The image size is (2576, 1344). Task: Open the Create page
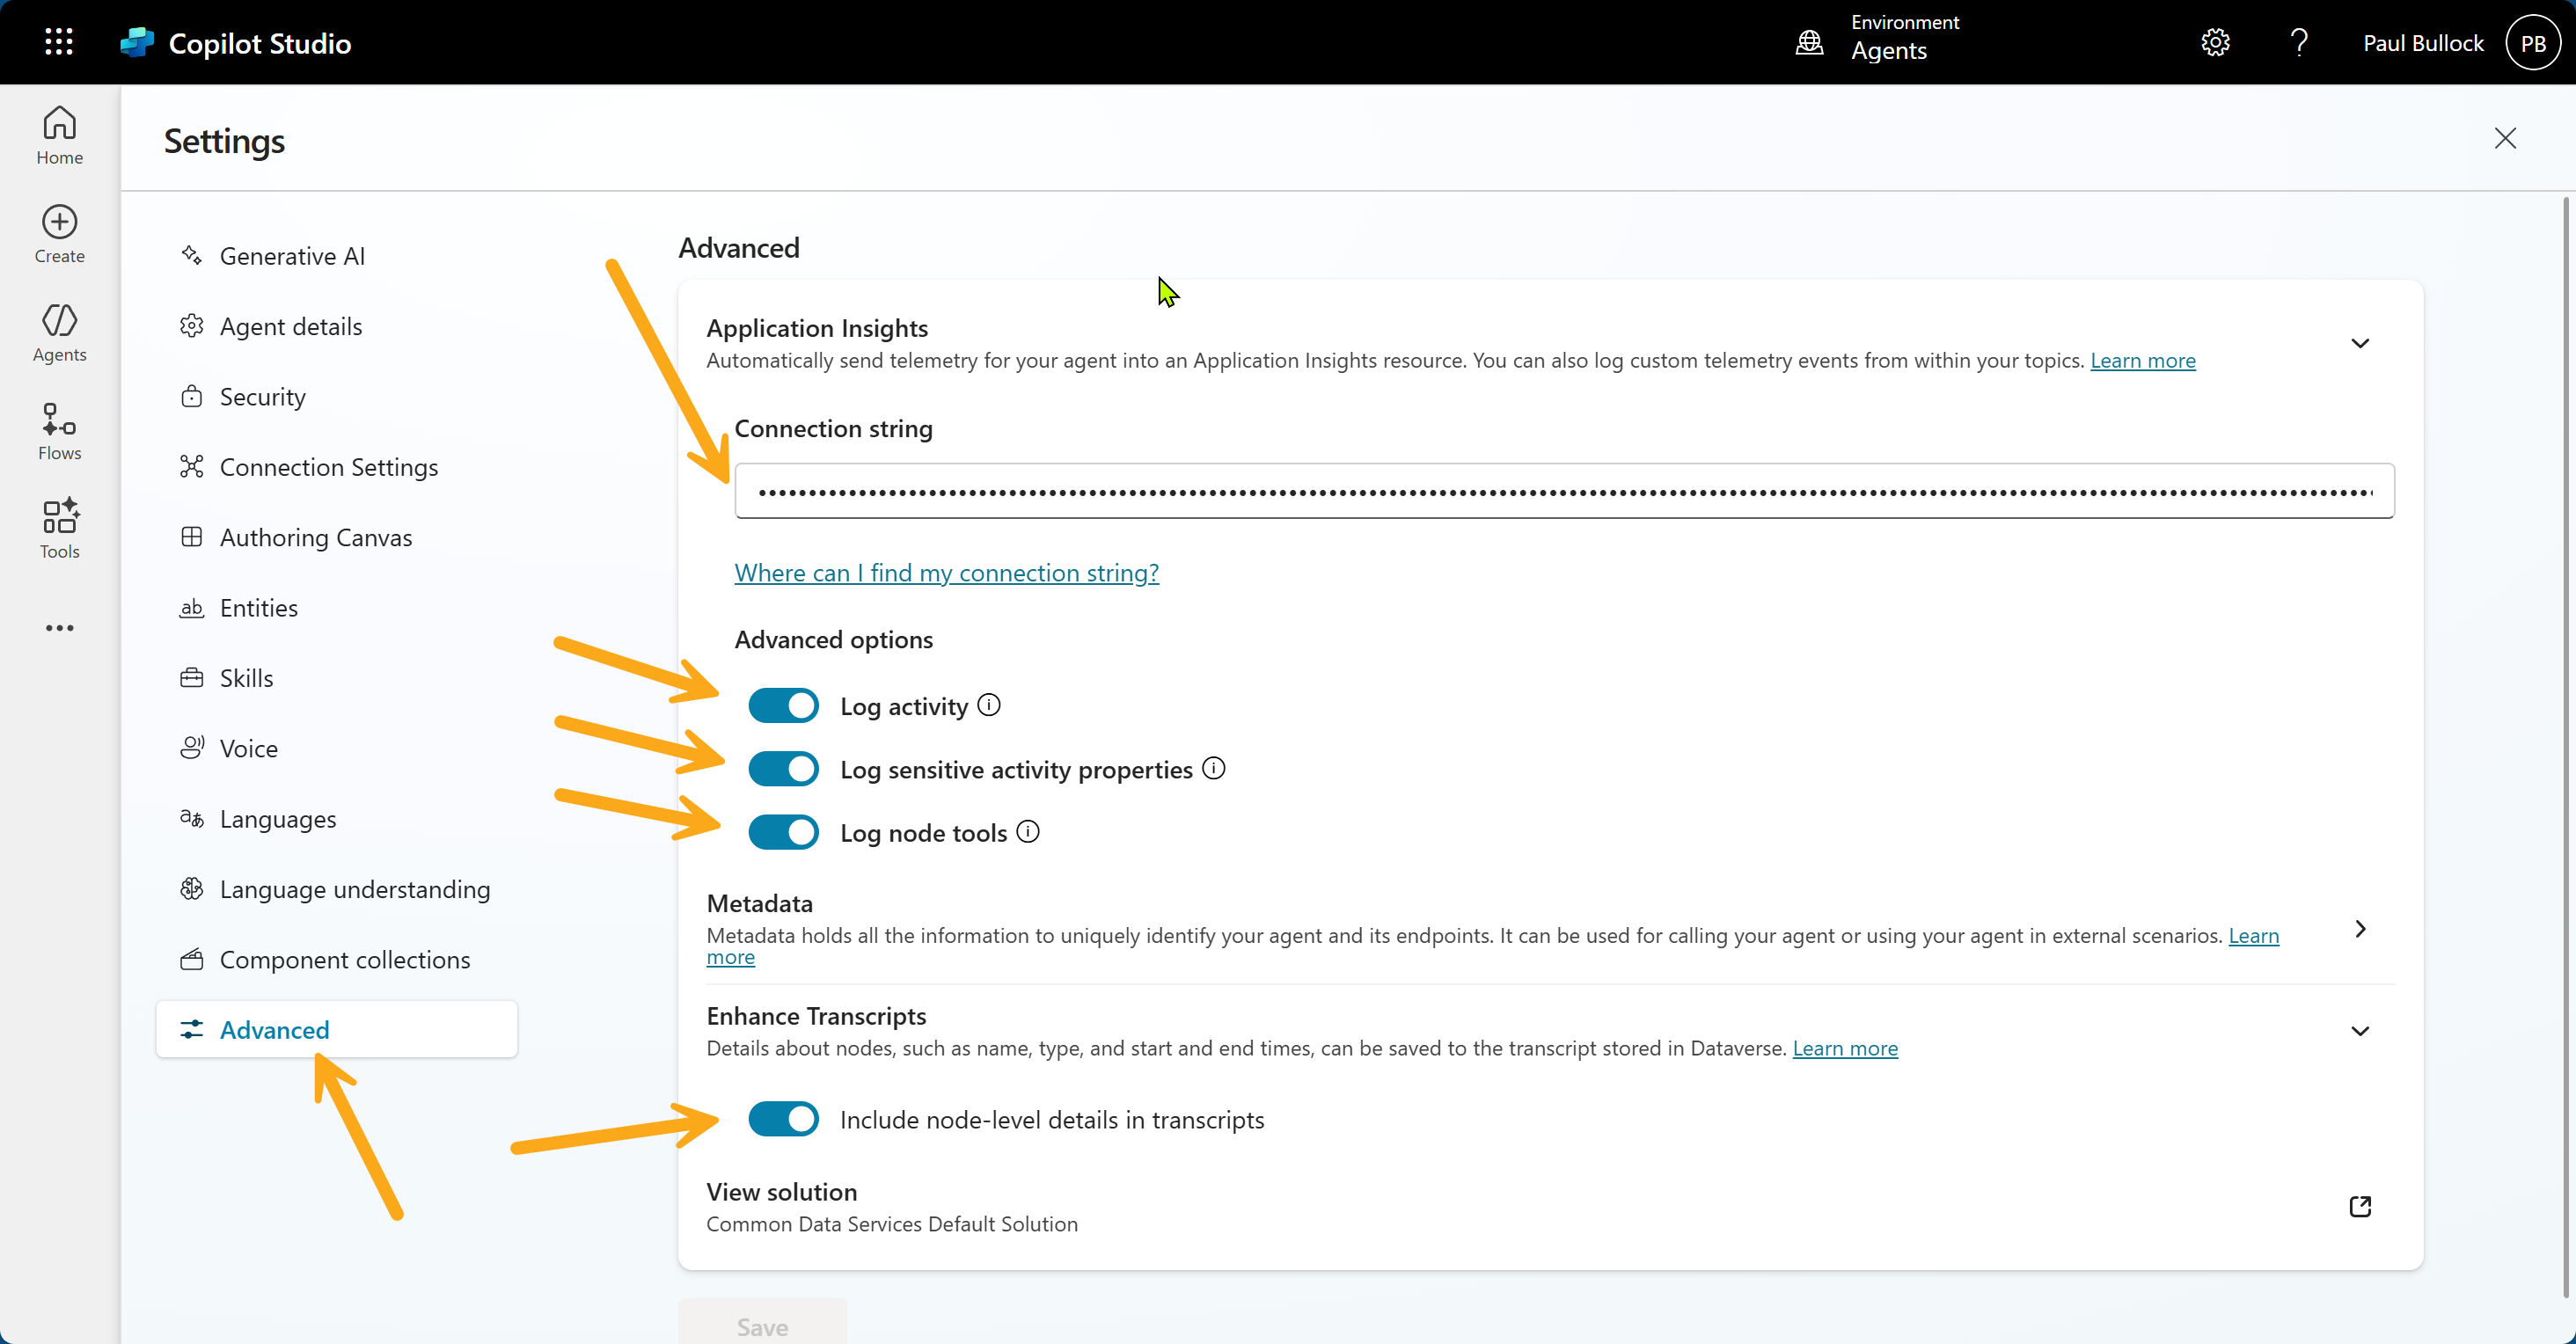(58, 232)
